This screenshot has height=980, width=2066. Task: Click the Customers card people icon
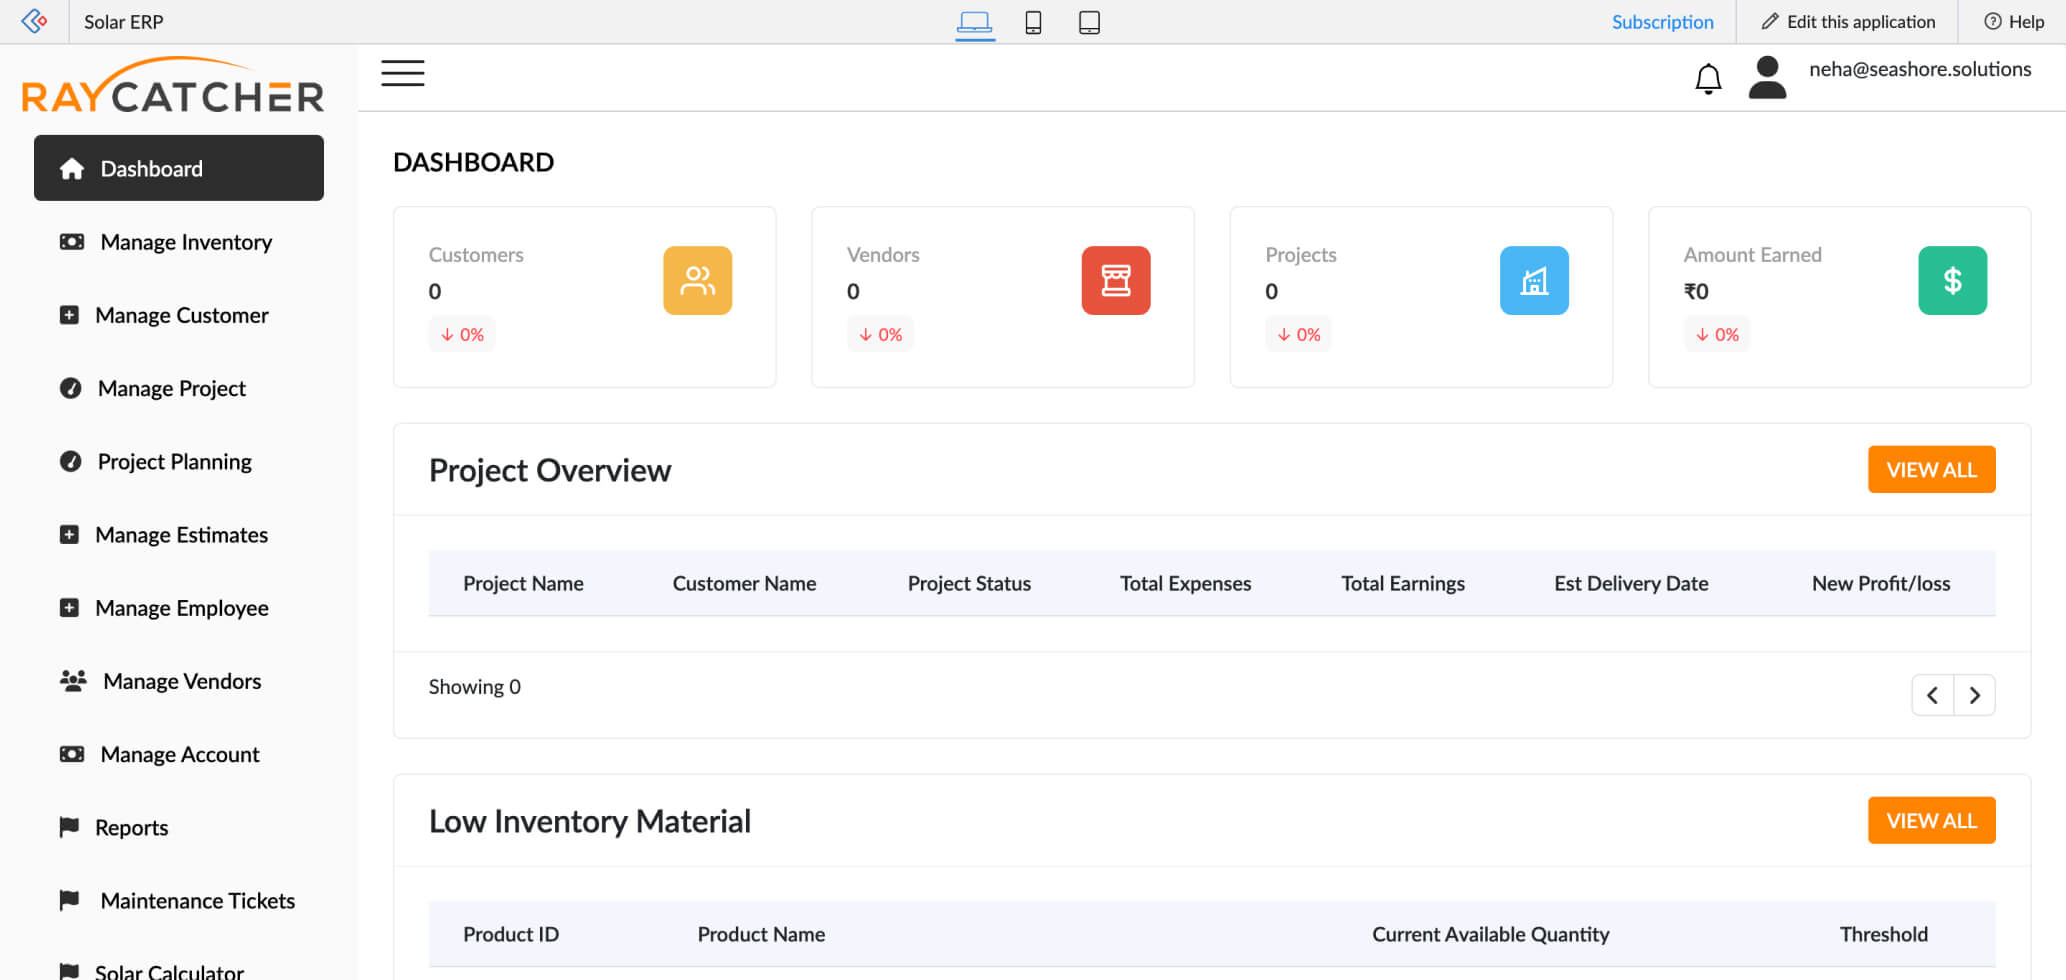tap(697, 281)
